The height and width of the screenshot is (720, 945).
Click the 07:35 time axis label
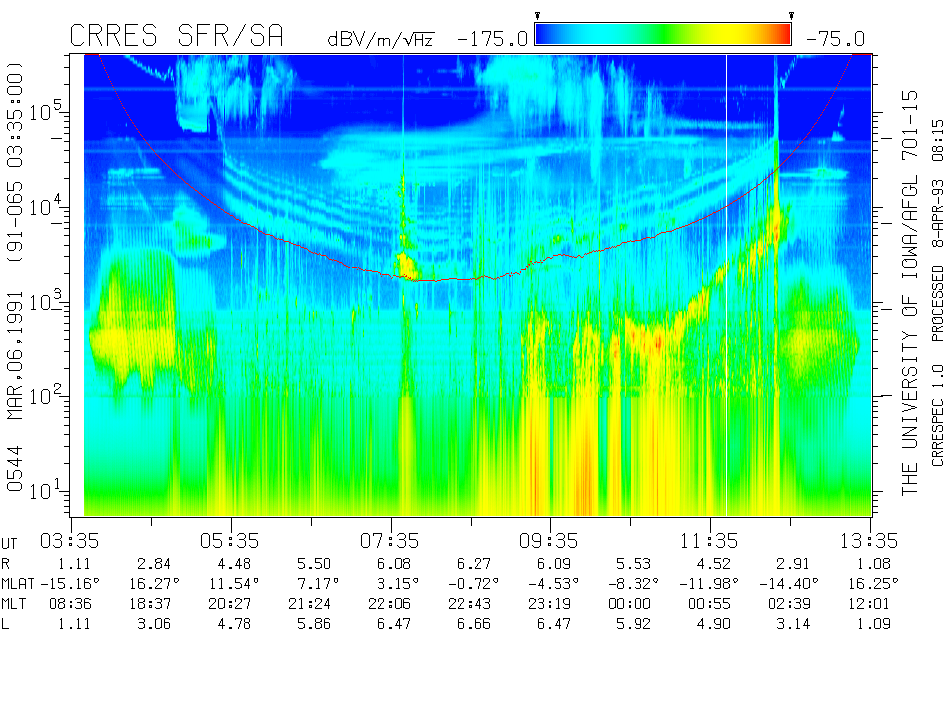pos(391,540)
